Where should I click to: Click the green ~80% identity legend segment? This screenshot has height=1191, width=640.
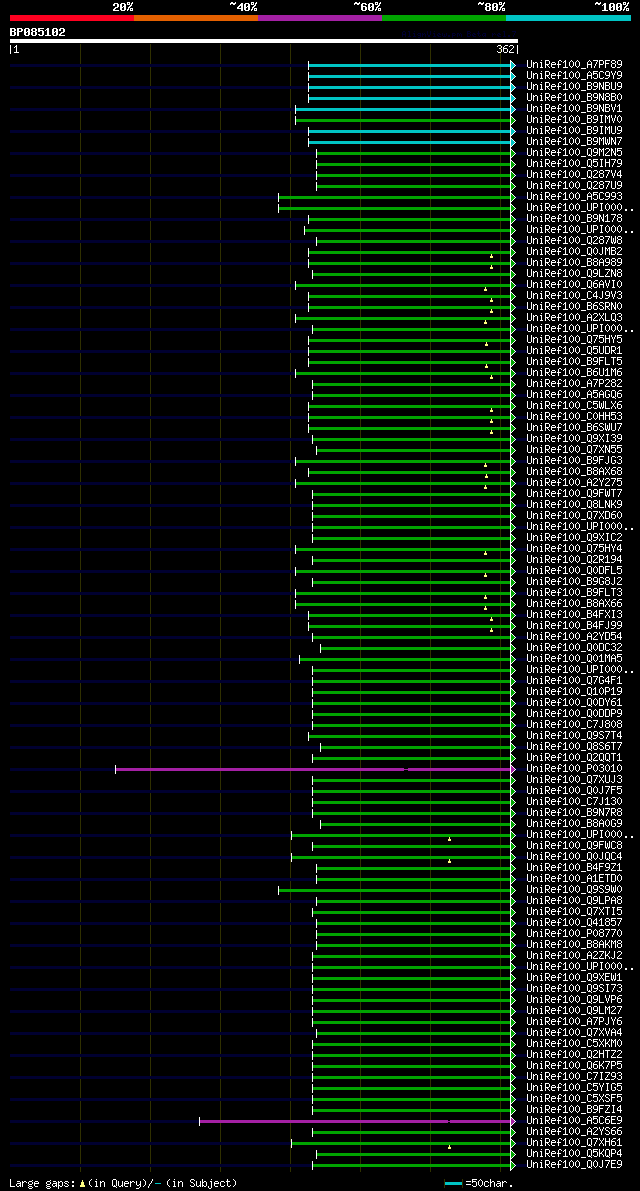(x=444, y=17)
